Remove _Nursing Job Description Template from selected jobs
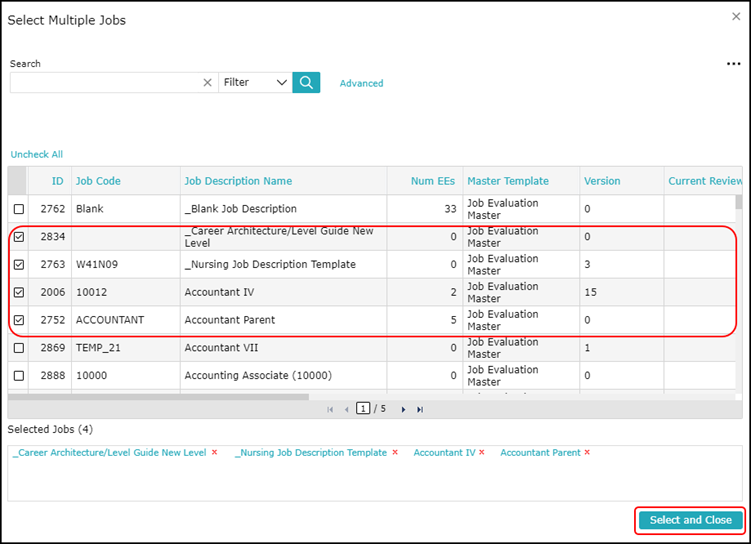Viewport: 751px width, 544px height. [395, 452]
